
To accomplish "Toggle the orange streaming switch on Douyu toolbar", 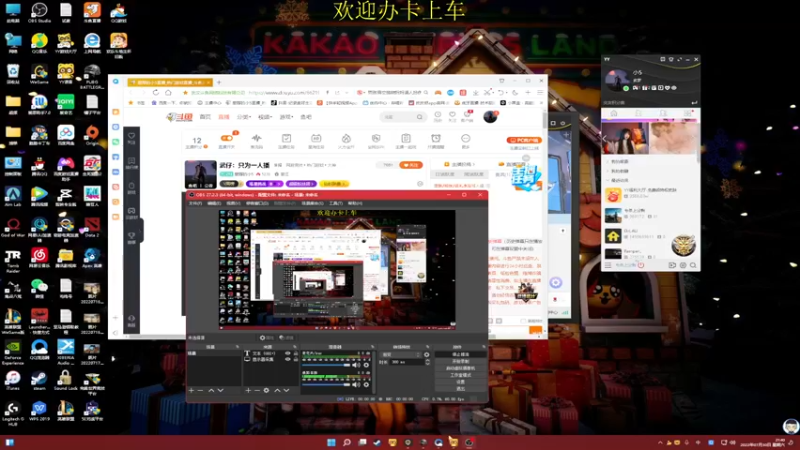I will click(x=227, y=138).
